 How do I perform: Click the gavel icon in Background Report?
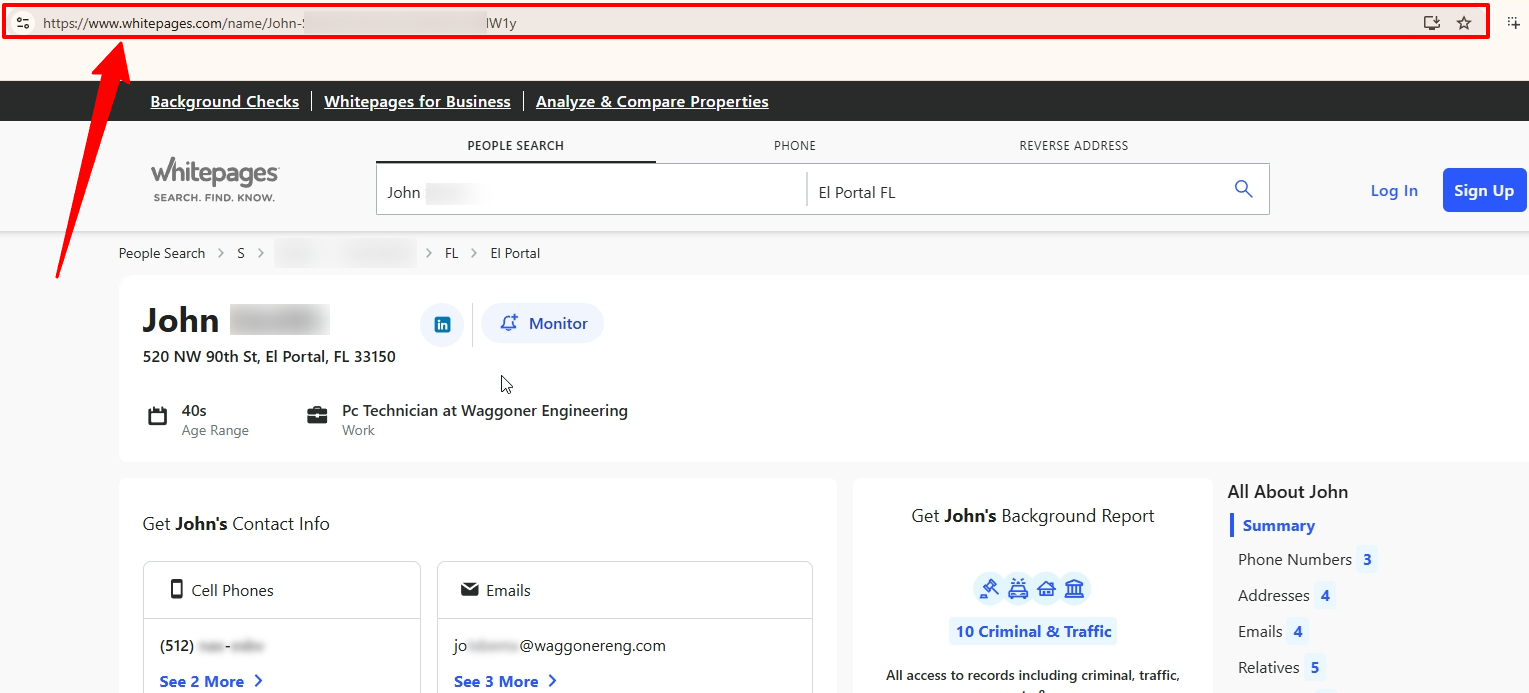[x=989, y=588]
